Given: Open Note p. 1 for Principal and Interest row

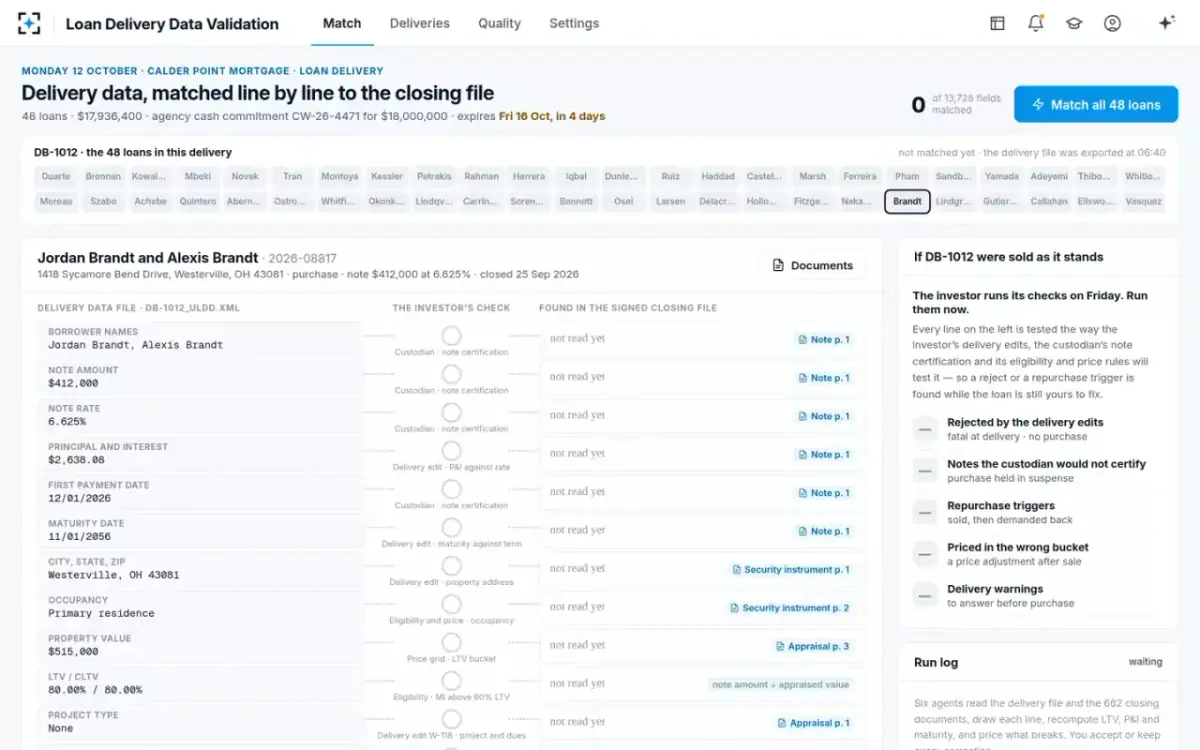Looking at the screenshot, I should tap(824, 455).
